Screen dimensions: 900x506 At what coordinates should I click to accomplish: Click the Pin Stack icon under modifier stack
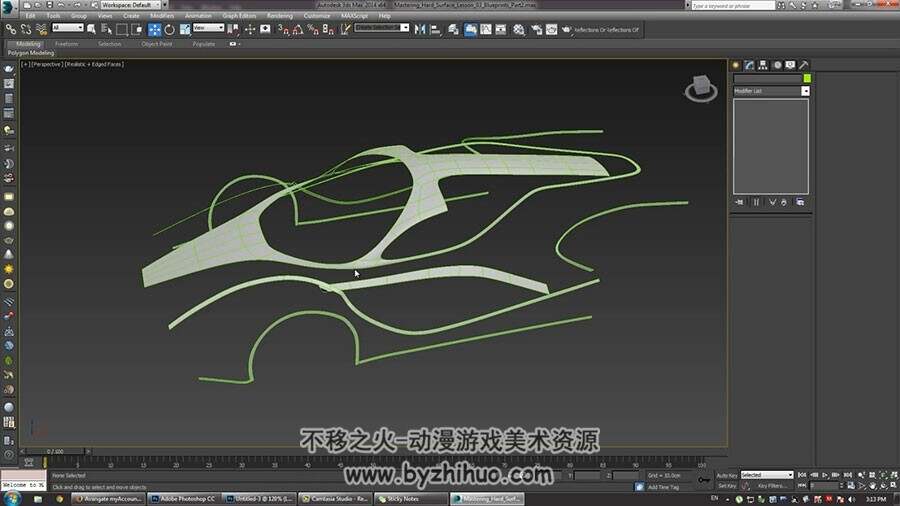[740, 202]
